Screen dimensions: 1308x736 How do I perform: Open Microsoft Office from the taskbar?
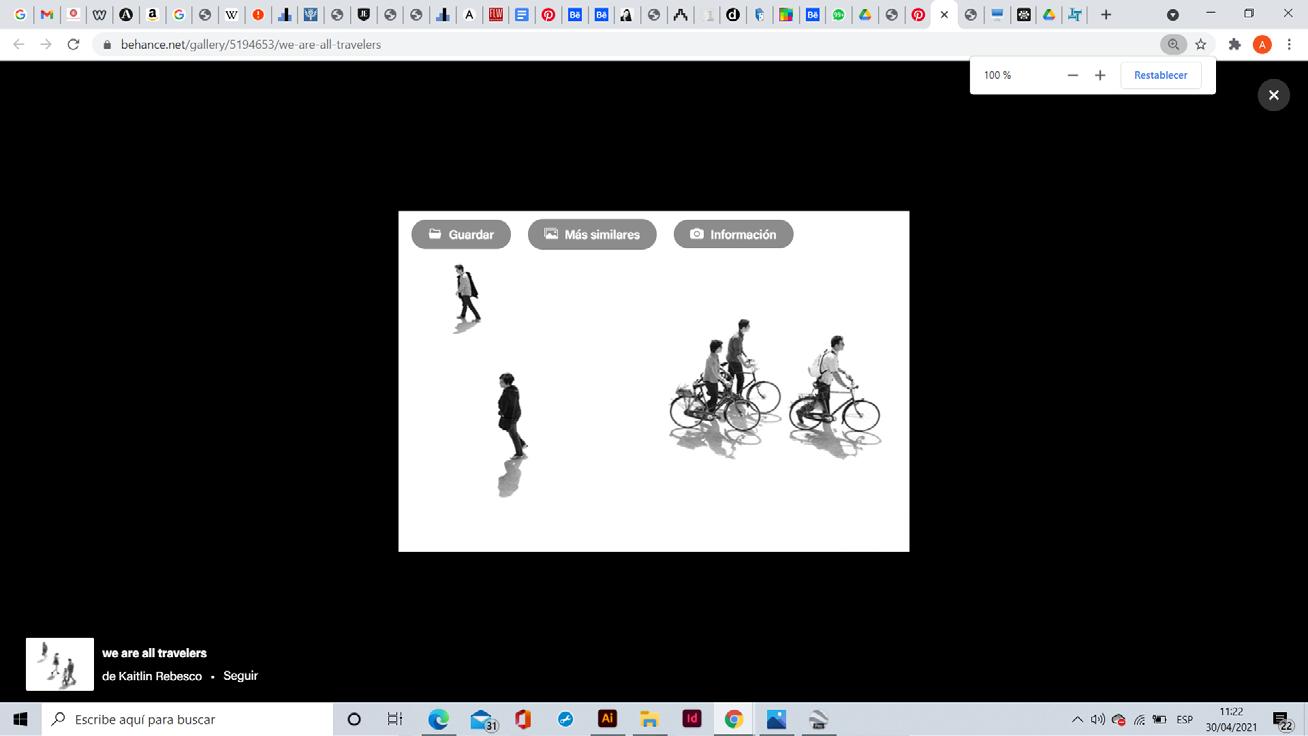(522, 719)
